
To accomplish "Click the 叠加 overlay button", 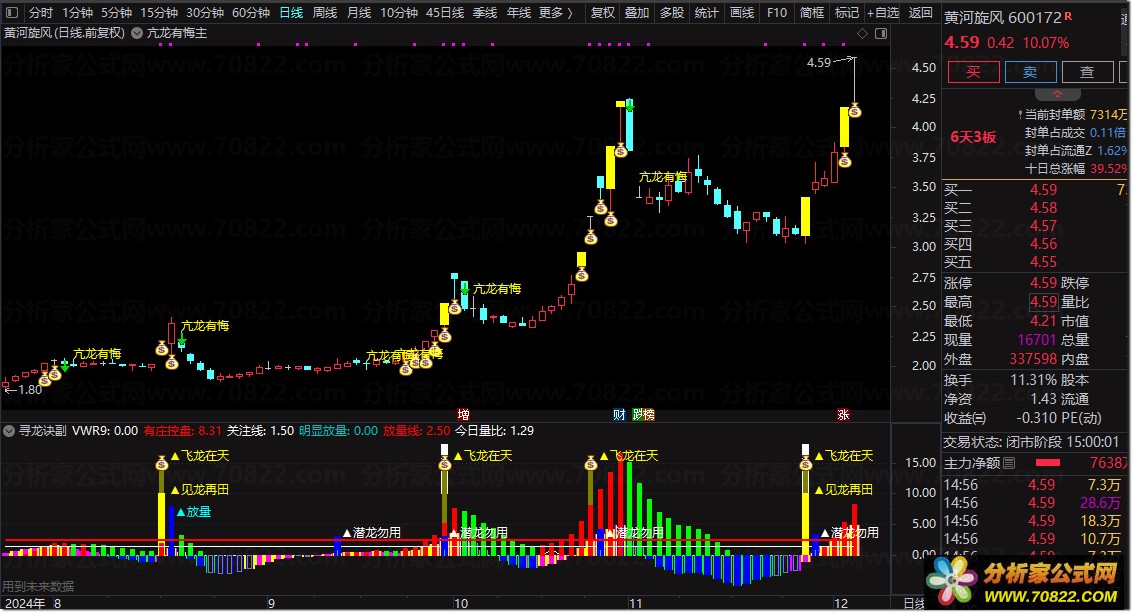I will pos(636,12).
